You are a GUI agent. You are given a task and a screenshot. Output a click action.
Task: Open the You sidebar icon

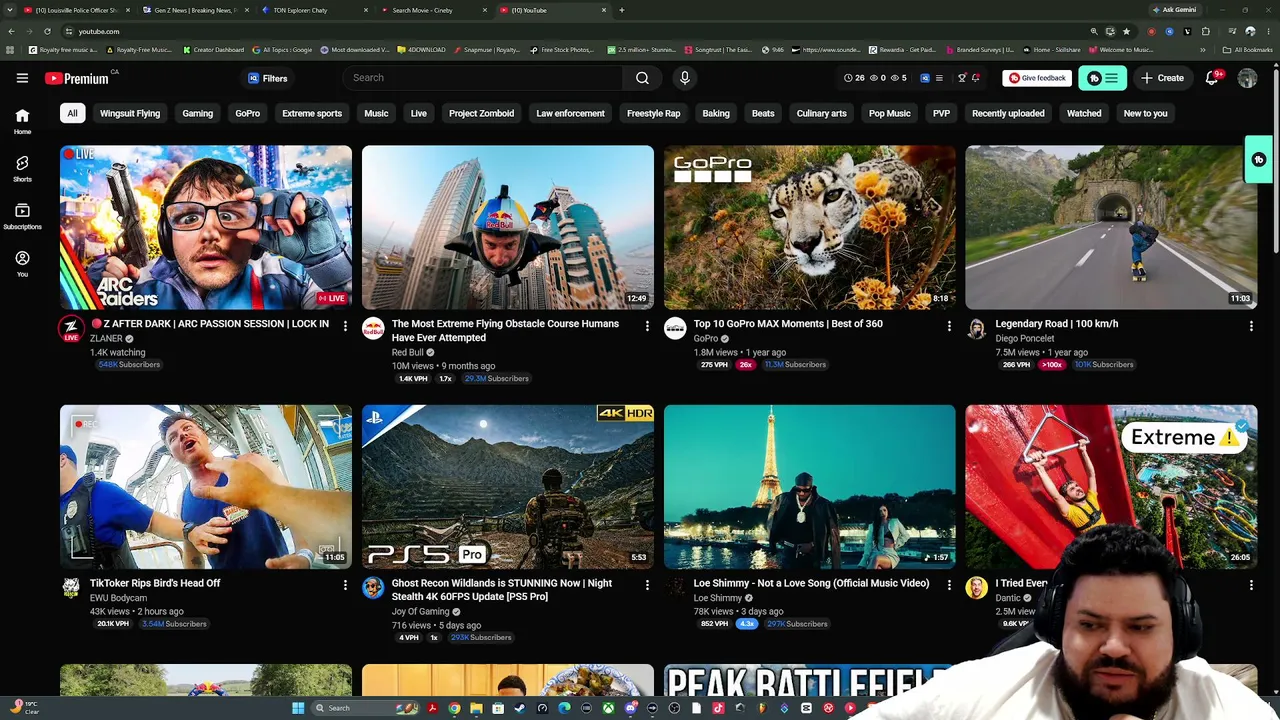point(22,263)
